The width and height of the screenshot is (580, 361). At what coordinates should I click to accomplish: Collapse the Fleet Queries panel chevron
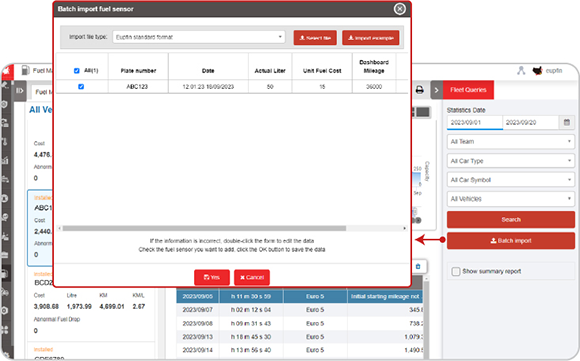pyautogui.click(x=436, y=90)
